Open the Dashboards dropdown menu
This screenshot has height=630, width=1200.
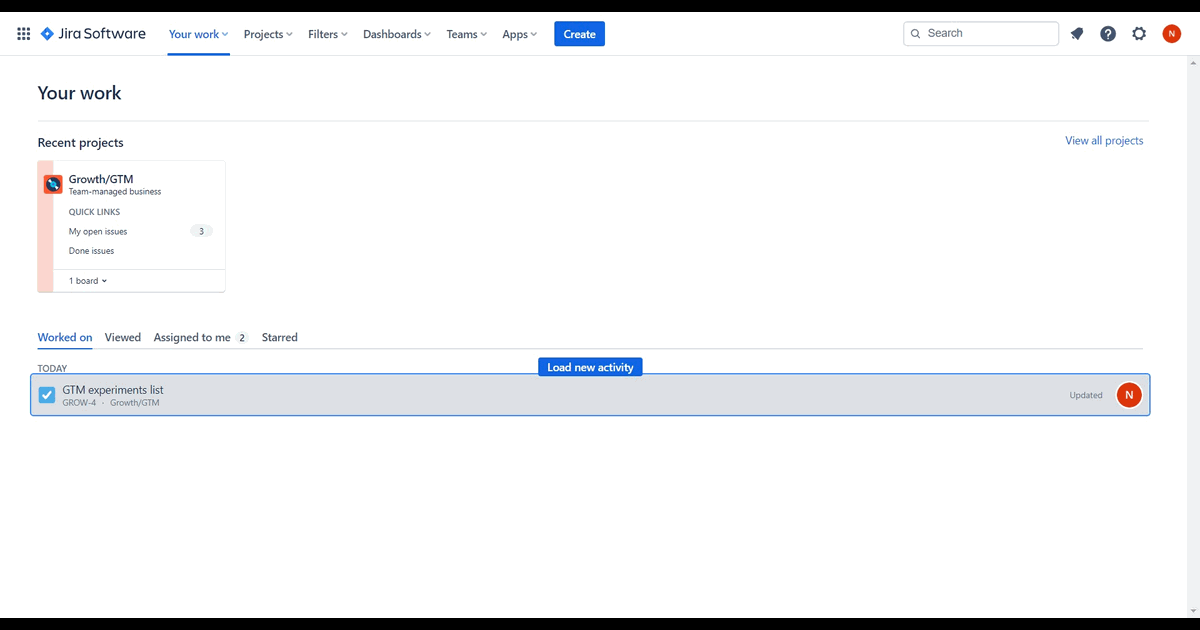(x=397, y=34)
